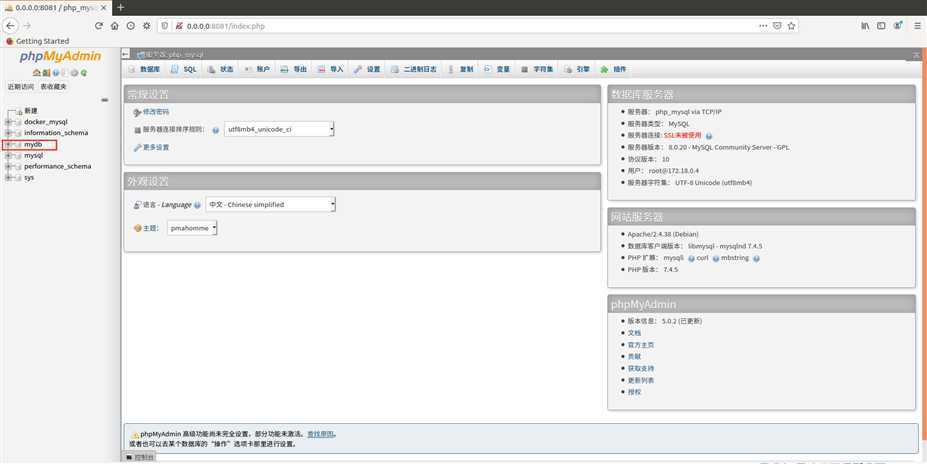This screenshot has height=464, width=927.
Task: Click the phpMyAdmin home icon in sidebar
Action: [x=37, y=72]
